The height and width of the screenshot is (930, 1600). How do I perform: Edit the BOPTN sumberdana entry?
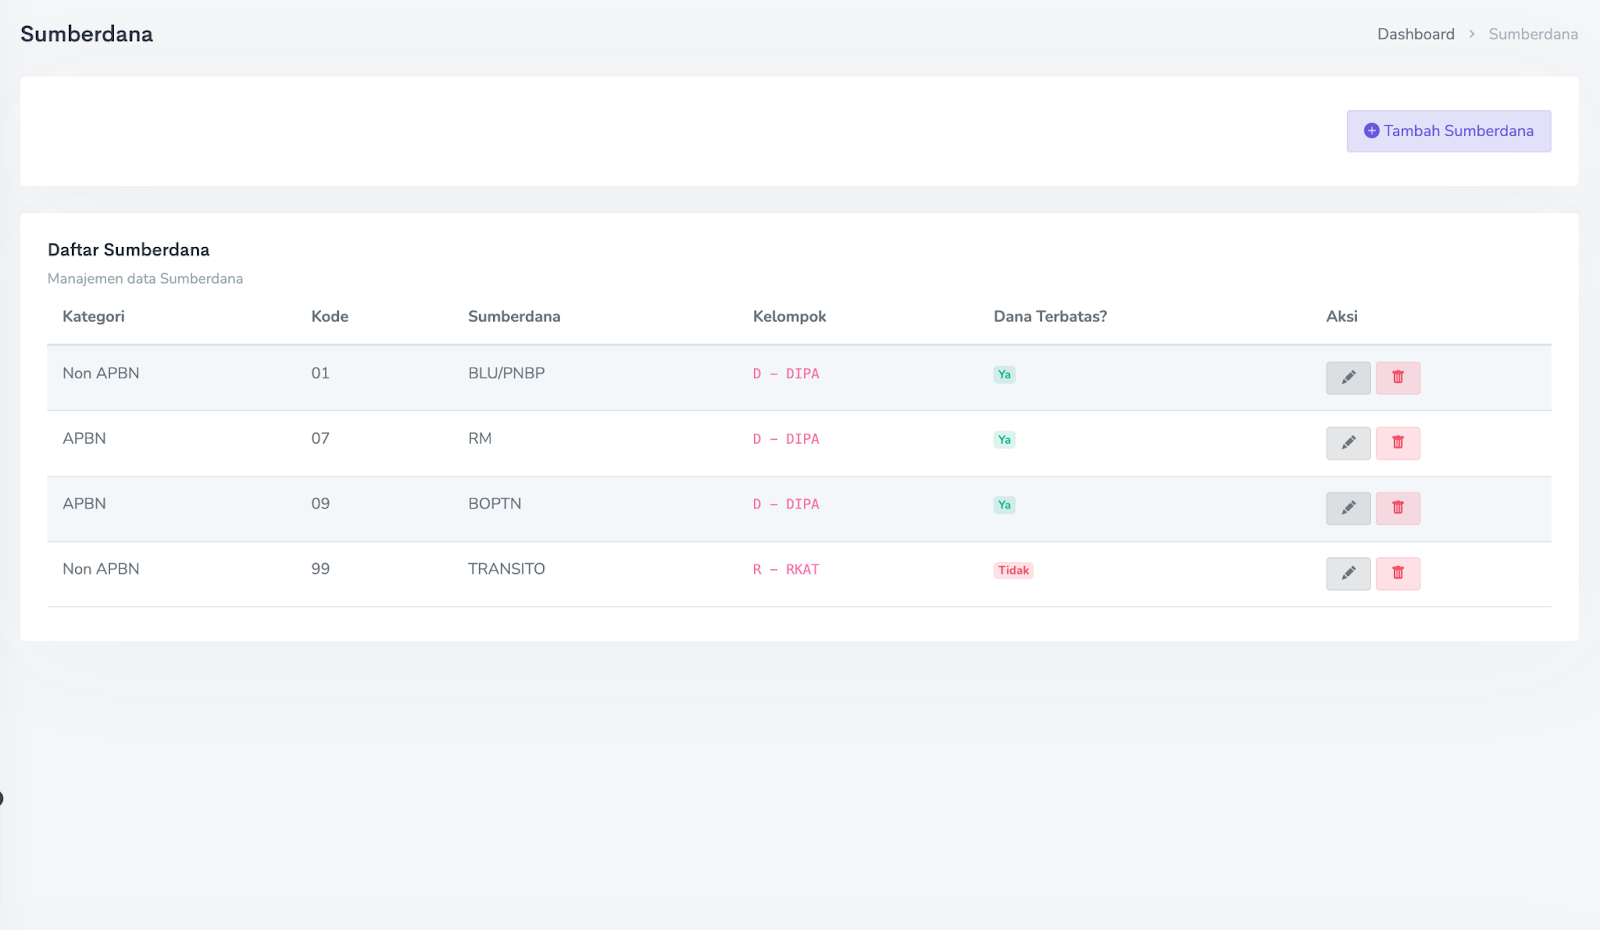click(1348, 508)
